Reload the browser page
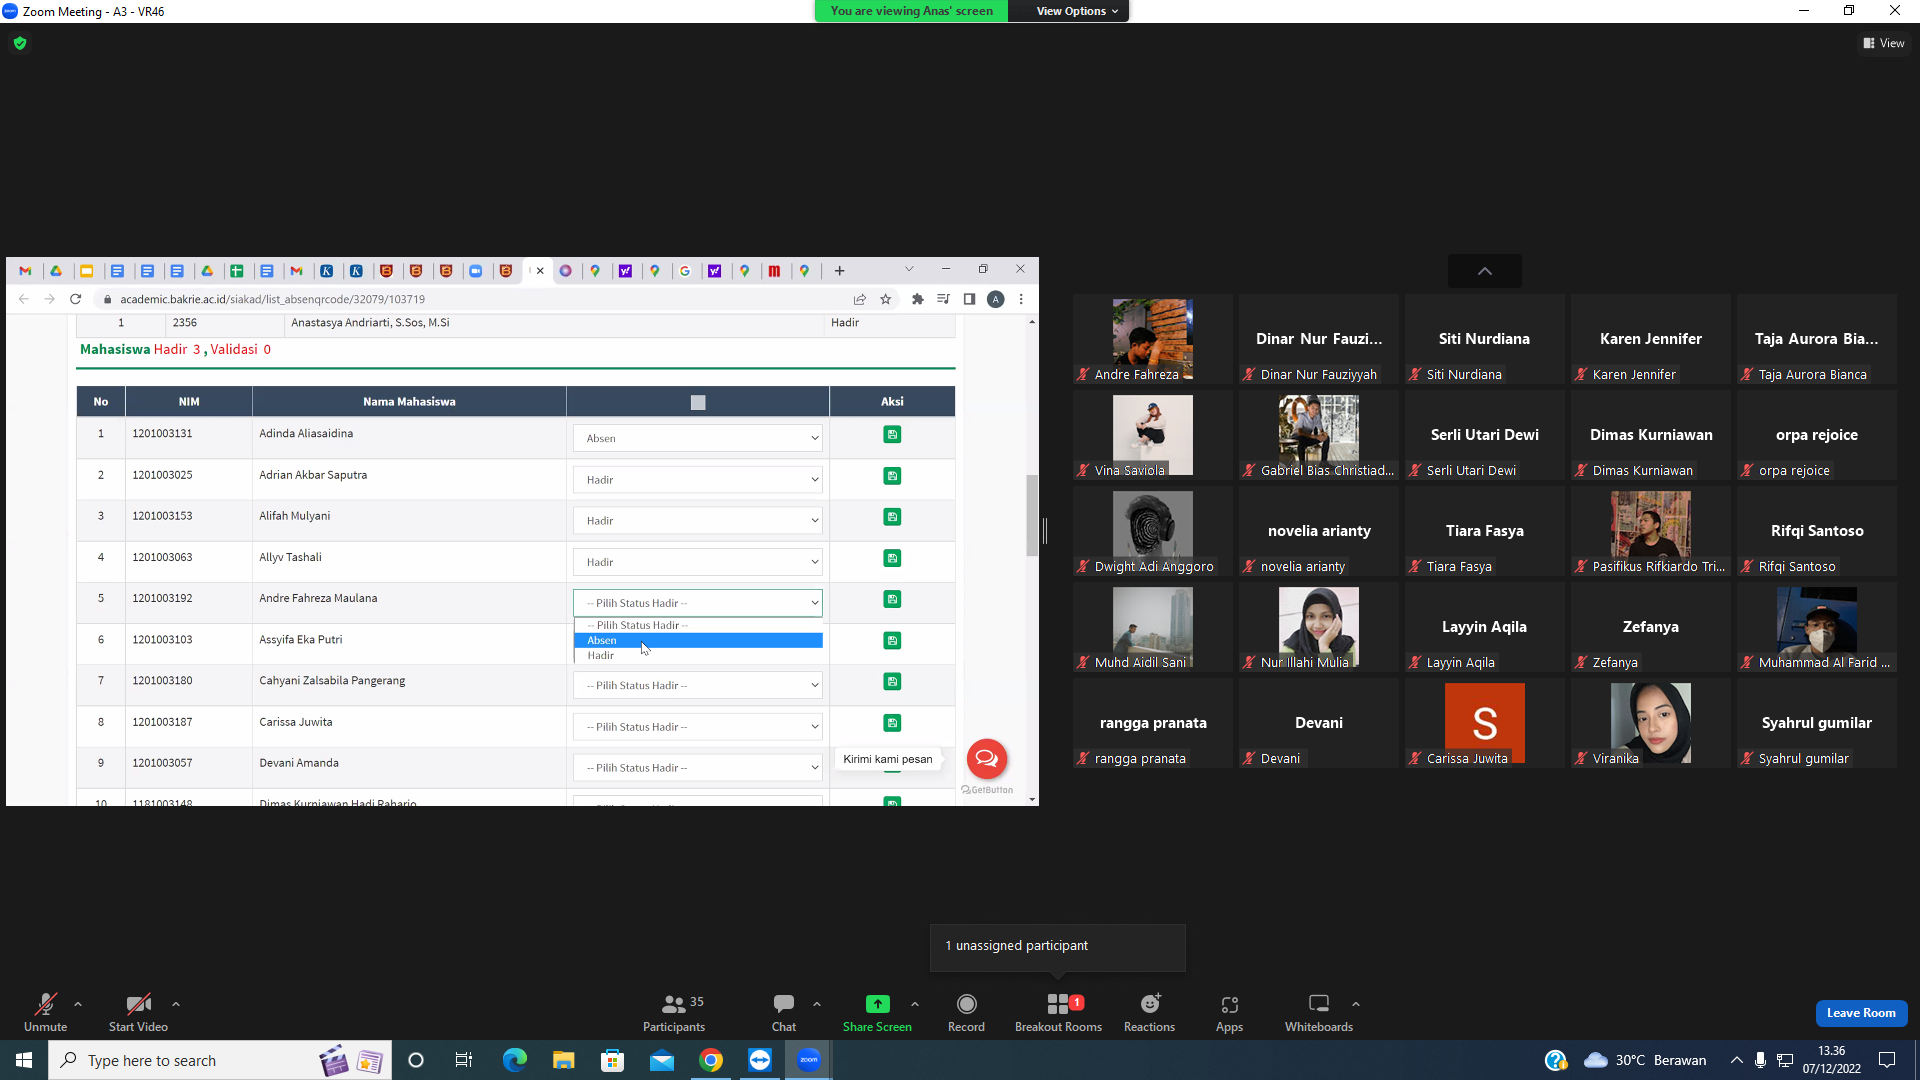1920x1080 pixels. [x=75, y=299]
